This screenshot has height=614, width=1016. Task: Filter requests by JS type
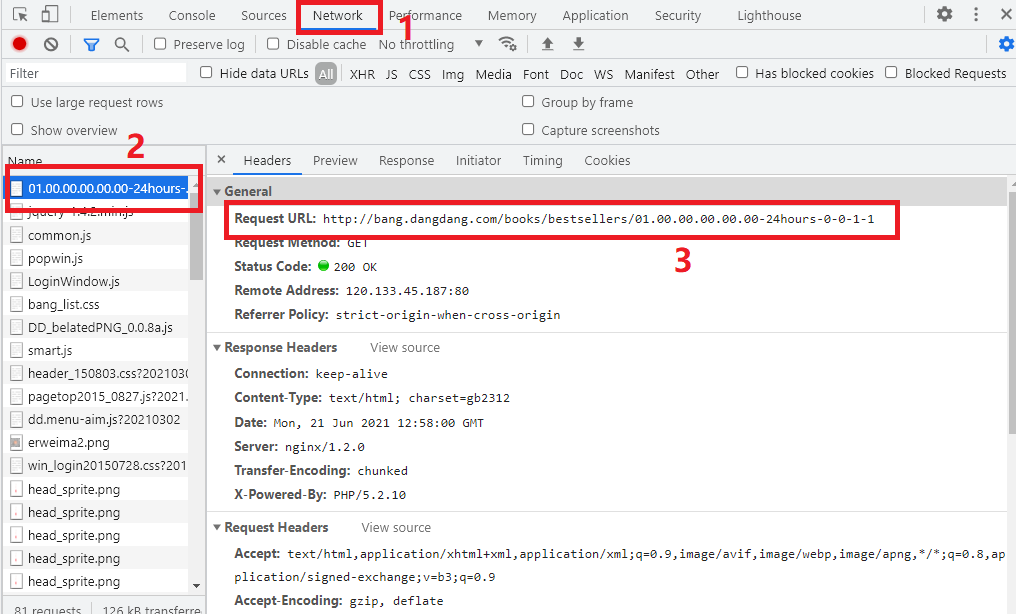coord(391,74)
